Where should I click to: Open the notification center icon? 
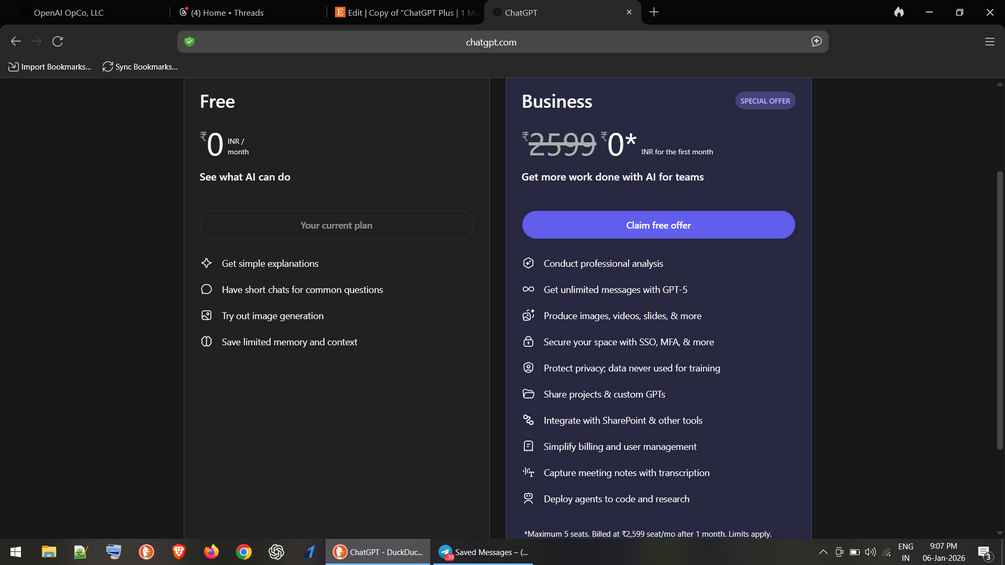pos(985,552)
